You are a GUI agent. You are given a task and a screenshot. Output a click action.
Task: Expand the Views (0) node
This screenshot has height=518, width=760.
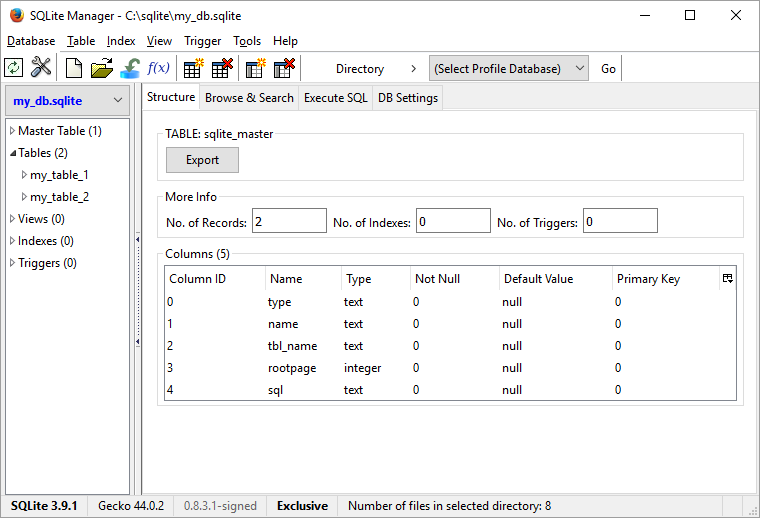(13, 219)
